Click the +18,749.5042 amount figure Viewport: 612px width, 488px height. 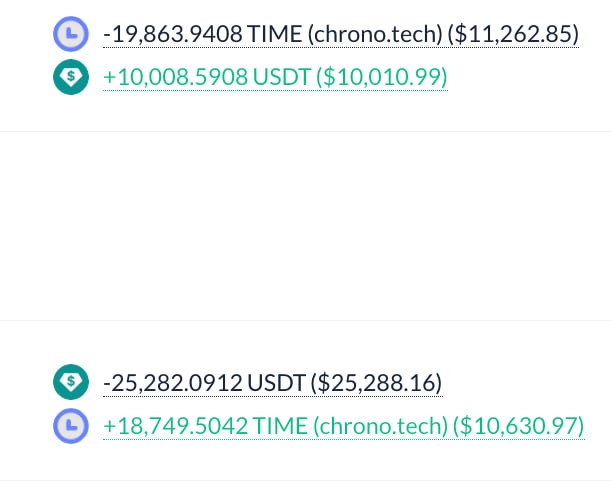pyautogui.click(x=175, y=426)
